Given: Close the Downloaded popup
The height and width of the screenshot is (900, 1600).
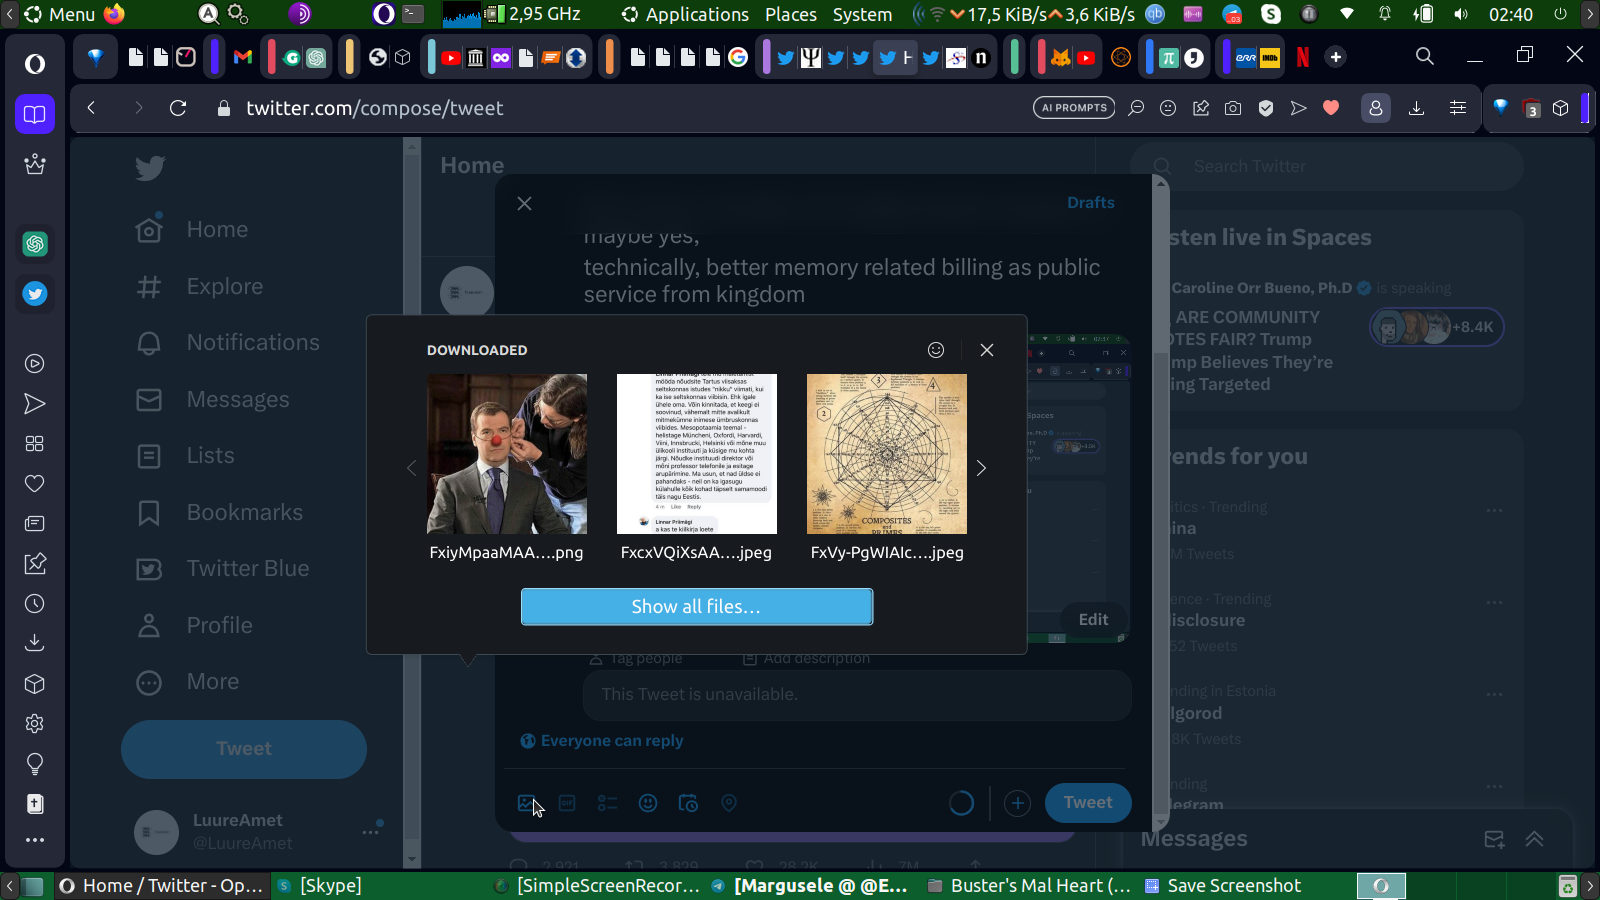Looking at the screenshot, I should click(987, 350).
